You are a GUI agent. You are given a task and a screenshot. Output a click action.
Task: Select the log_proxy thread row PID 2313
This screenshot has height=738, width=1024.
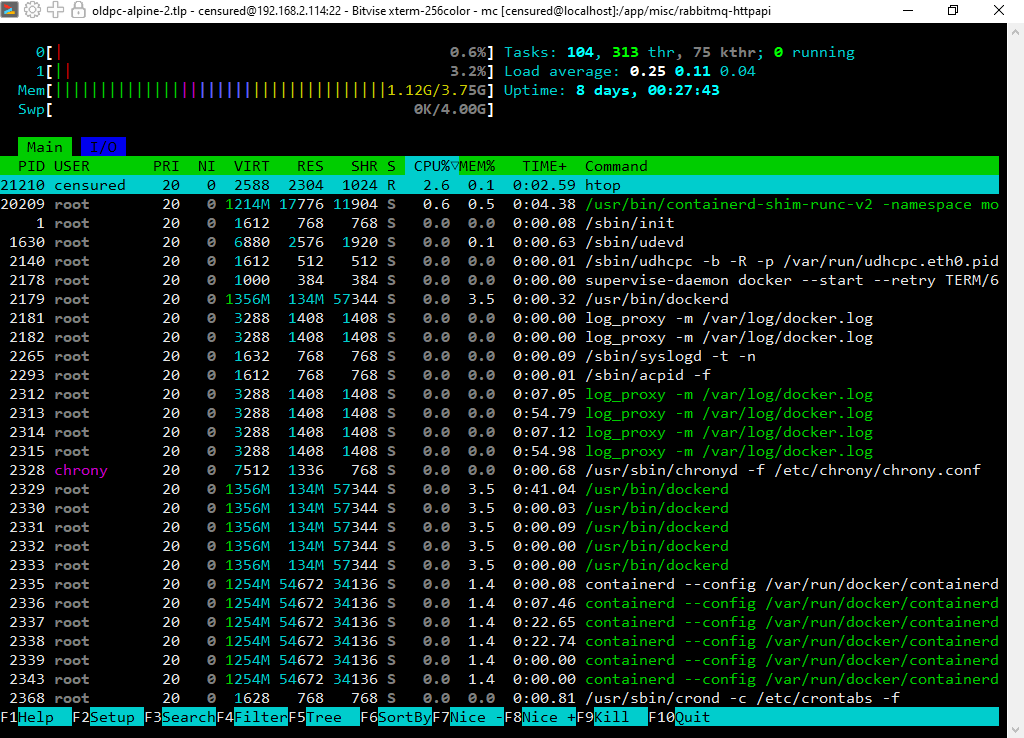[x=500, y=413]
